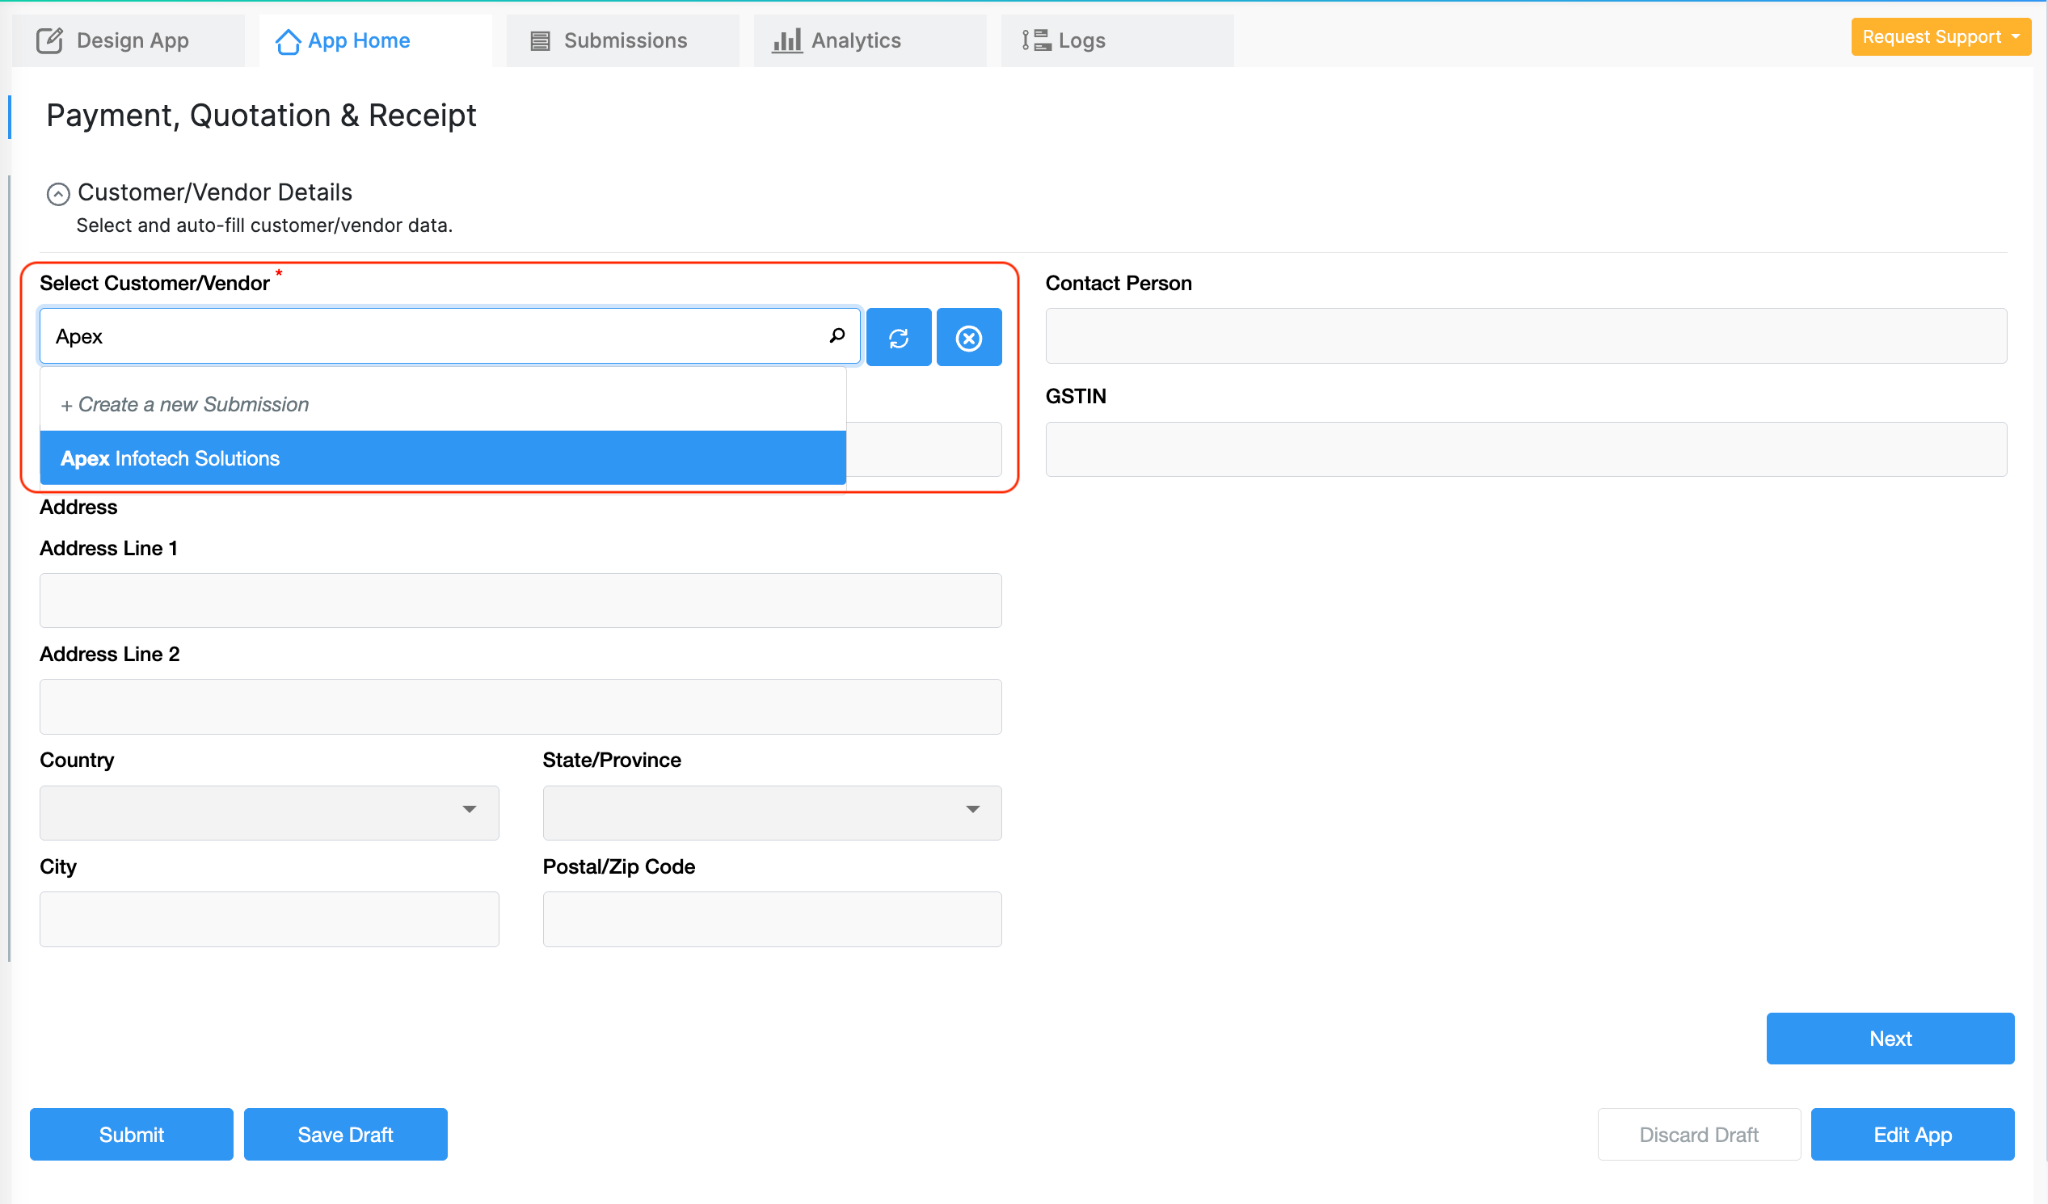Click the Save Draft button
2048x1204 pixels.
pos(345,1134)
